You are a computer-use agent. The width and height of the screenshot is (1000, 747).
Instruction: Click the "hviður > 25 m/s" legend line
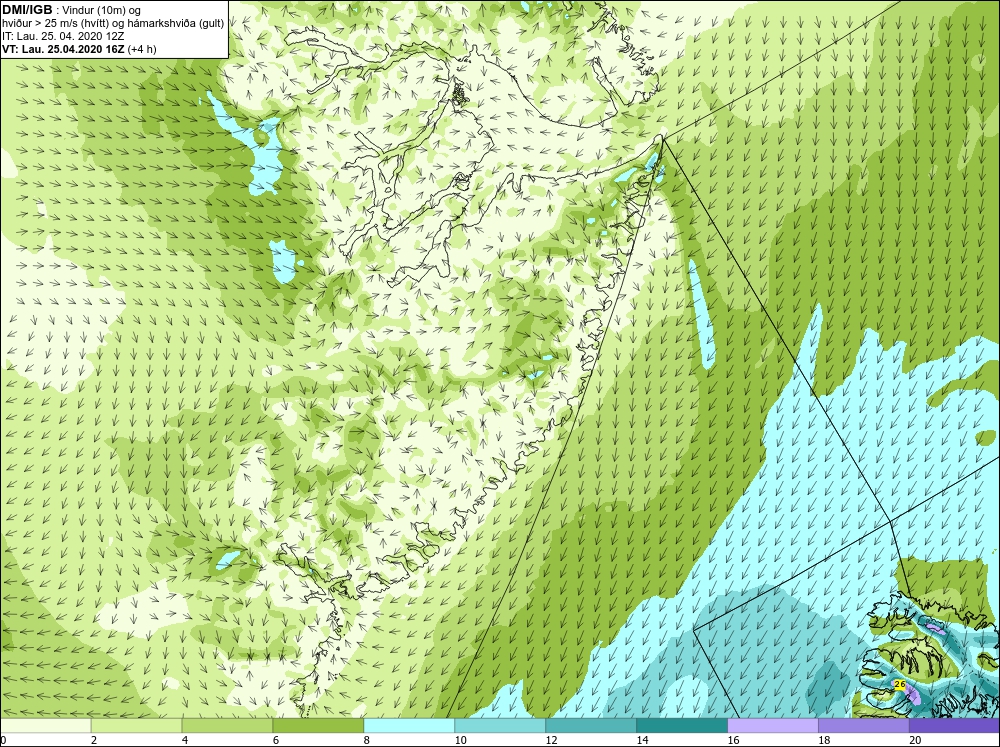(x=113, y=23)
